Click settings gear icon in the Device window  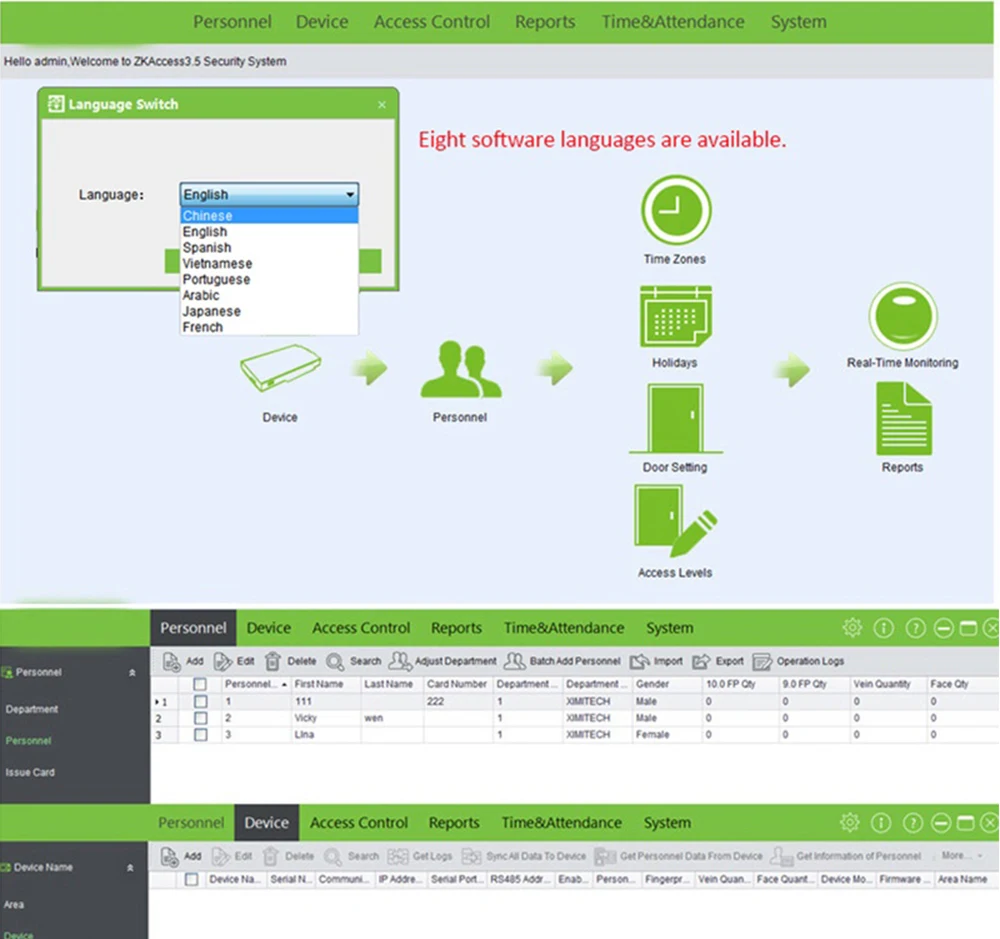(850, 823)
